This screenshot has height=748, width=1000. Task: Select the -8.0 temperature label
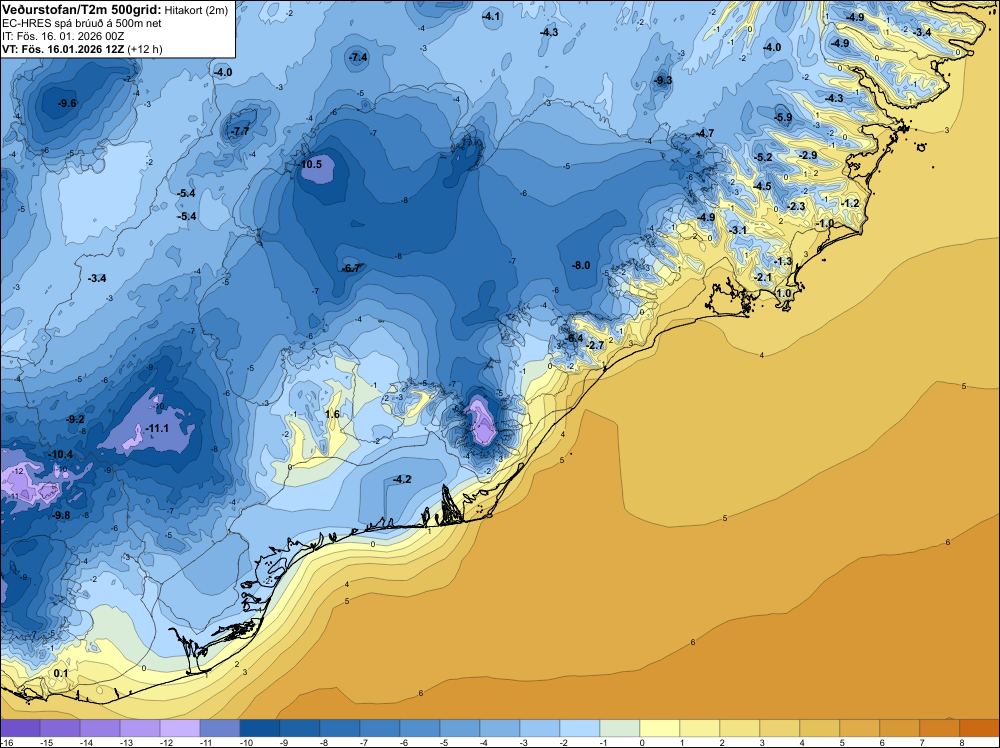pos(580,265)
